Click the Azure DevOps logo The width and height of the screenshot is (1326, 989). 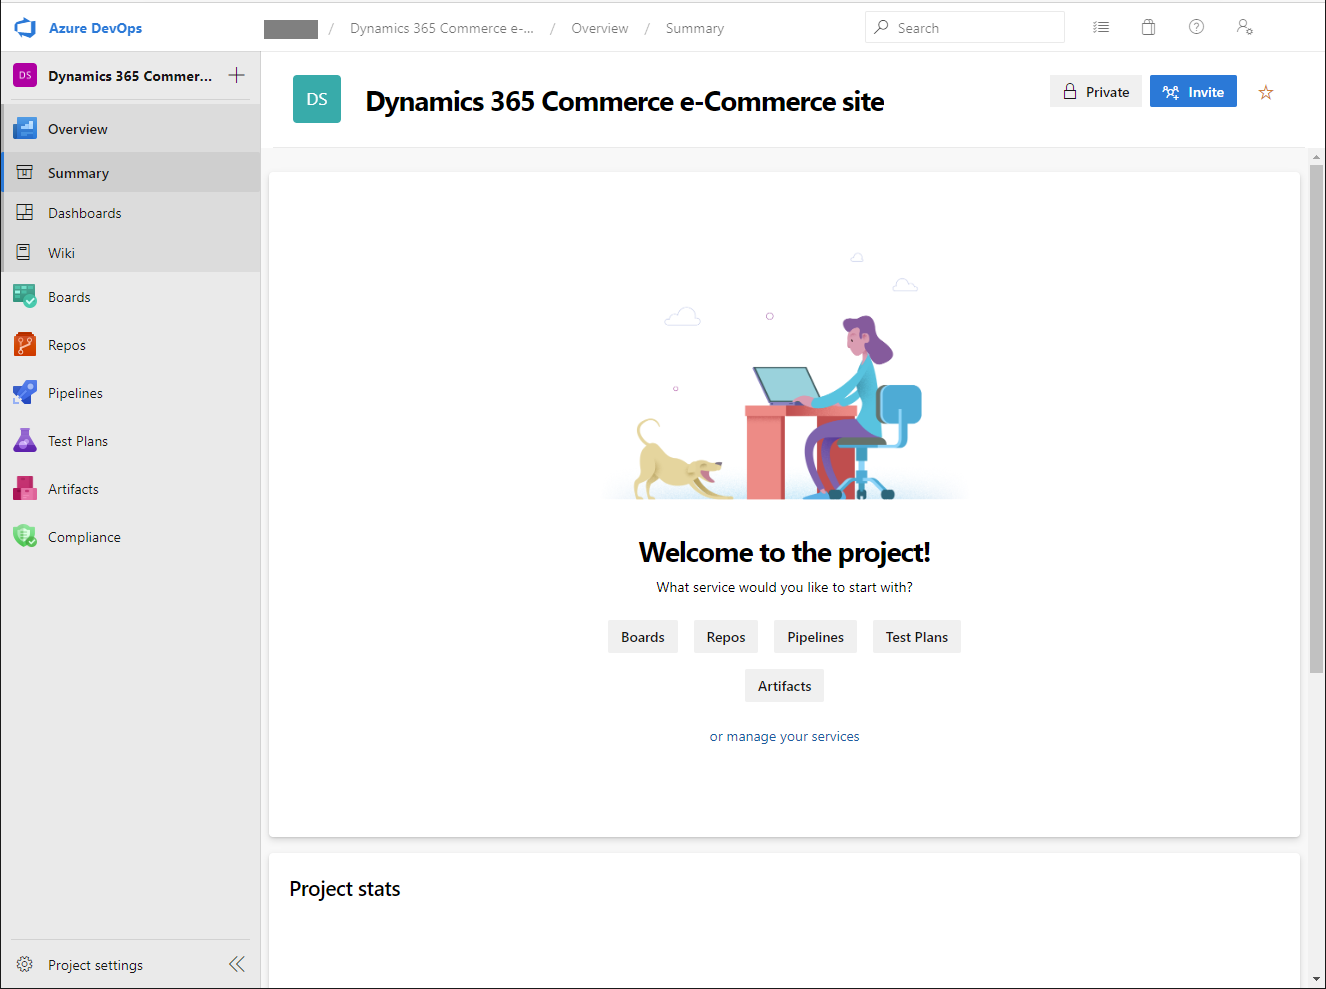pyautogui.click(x=24, y=27)
